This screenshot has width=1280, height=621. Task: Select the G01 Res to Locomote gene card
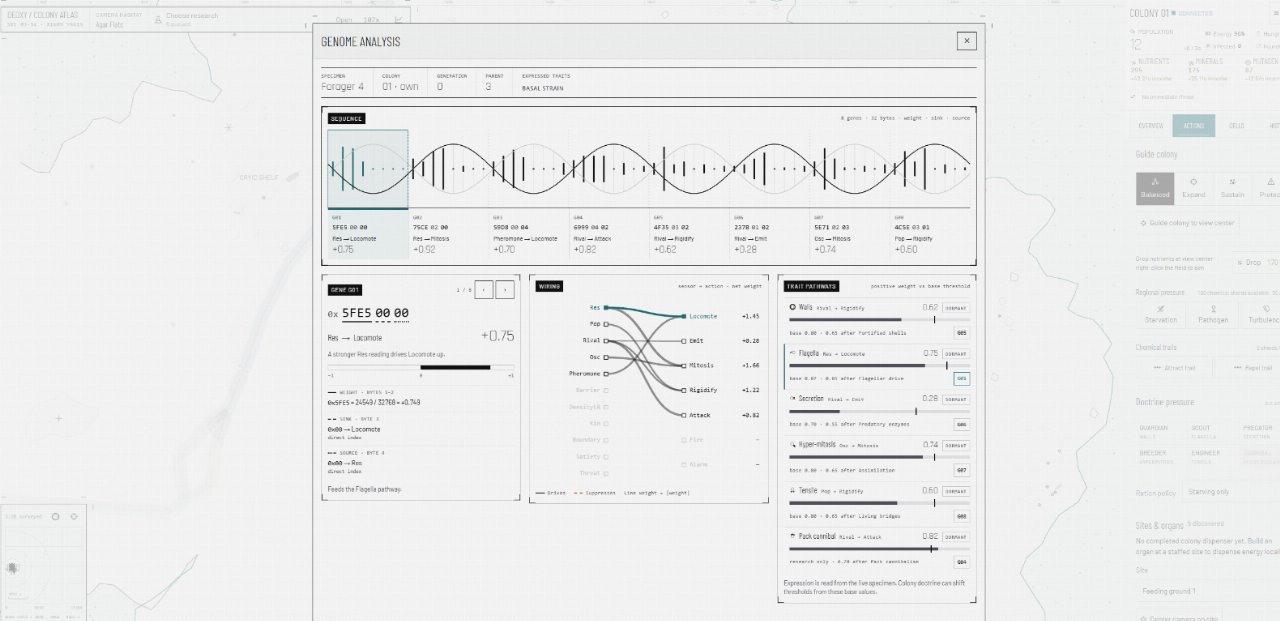coord(368,236)
